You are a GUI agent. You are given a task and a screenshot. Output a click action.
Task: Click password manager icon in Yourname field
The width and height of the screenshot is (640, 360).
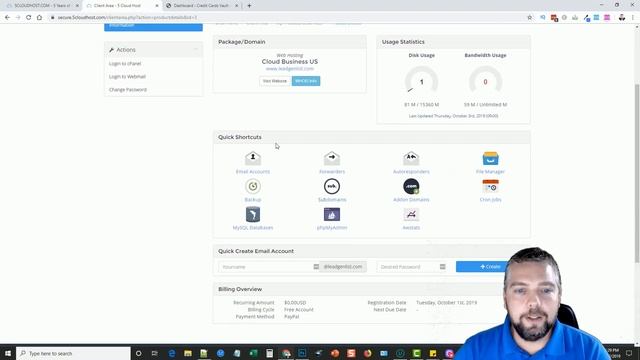tap(316, 267)
